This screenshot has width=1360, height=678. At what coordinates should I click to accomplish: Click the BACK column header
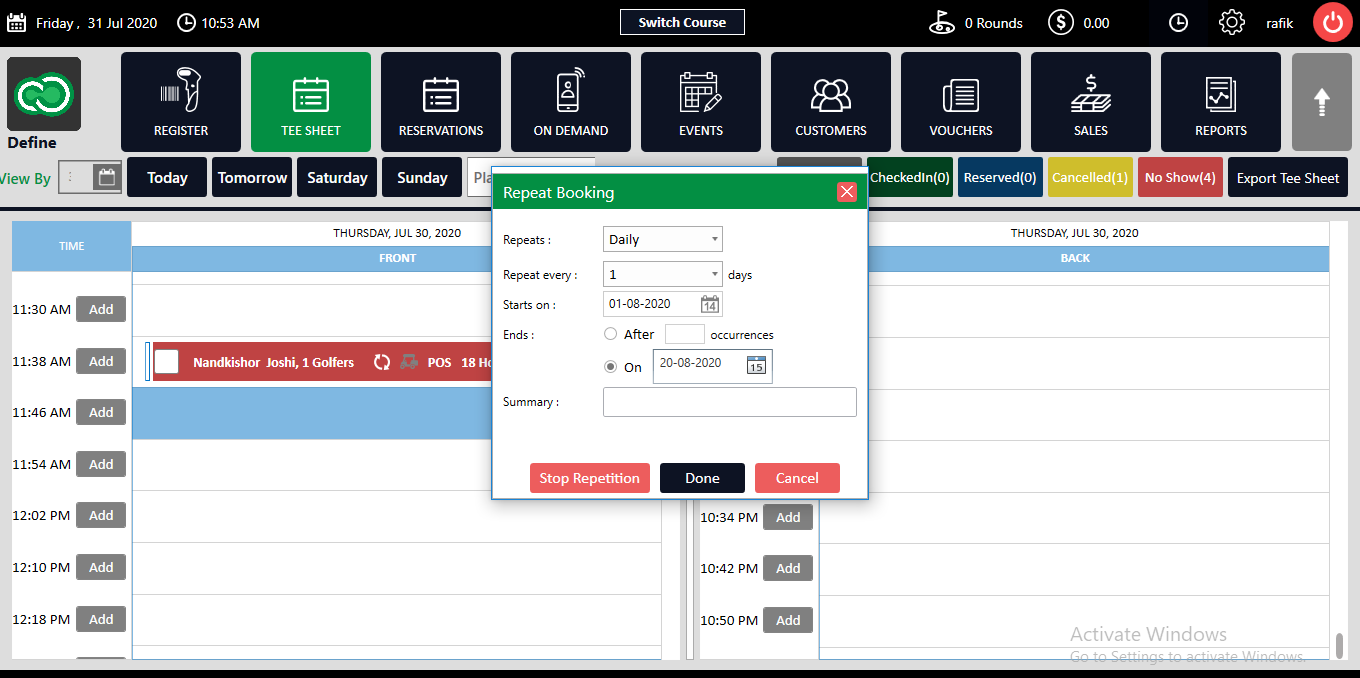pyautogui.click(x=1075, y=258)
